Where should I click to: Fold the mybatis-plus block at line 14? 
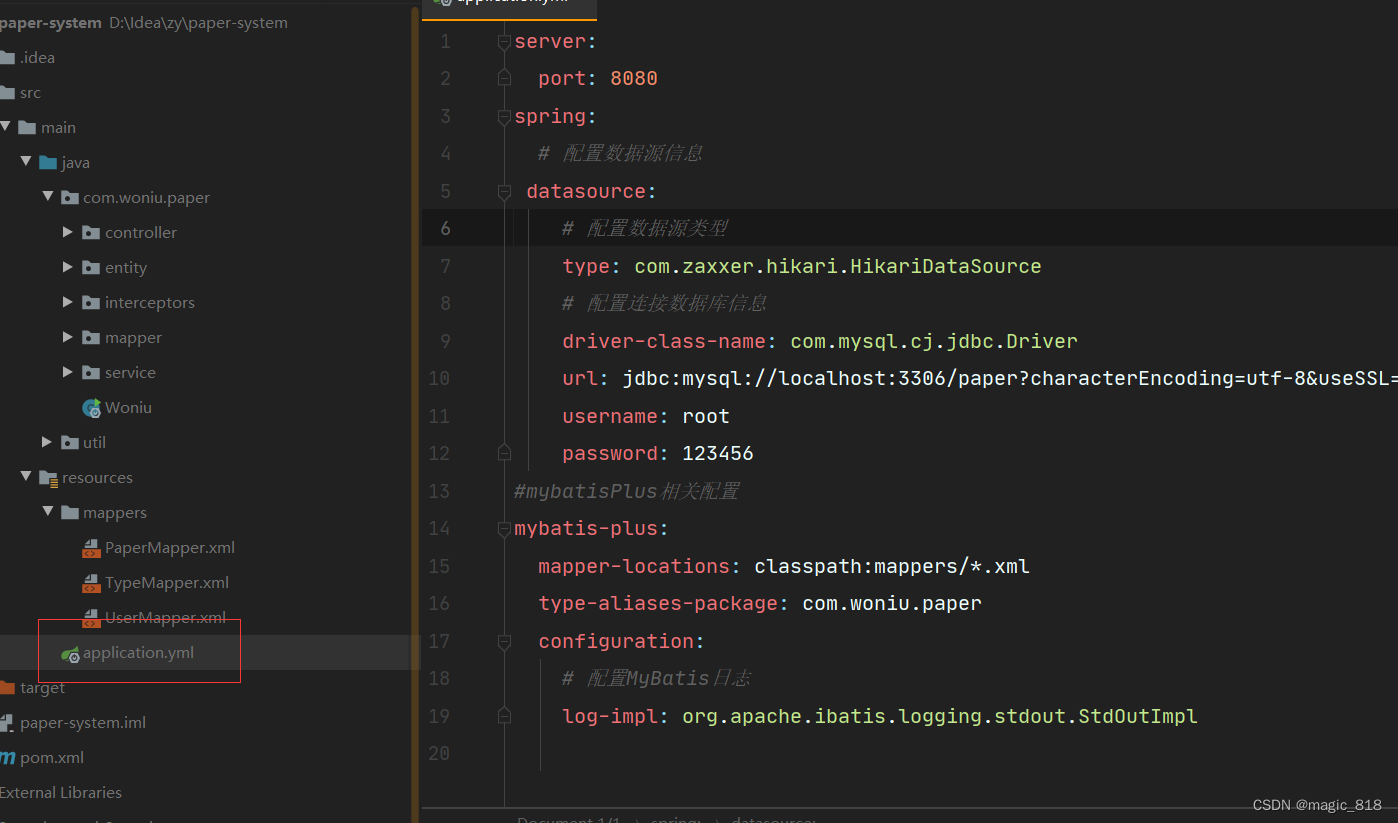504,528
